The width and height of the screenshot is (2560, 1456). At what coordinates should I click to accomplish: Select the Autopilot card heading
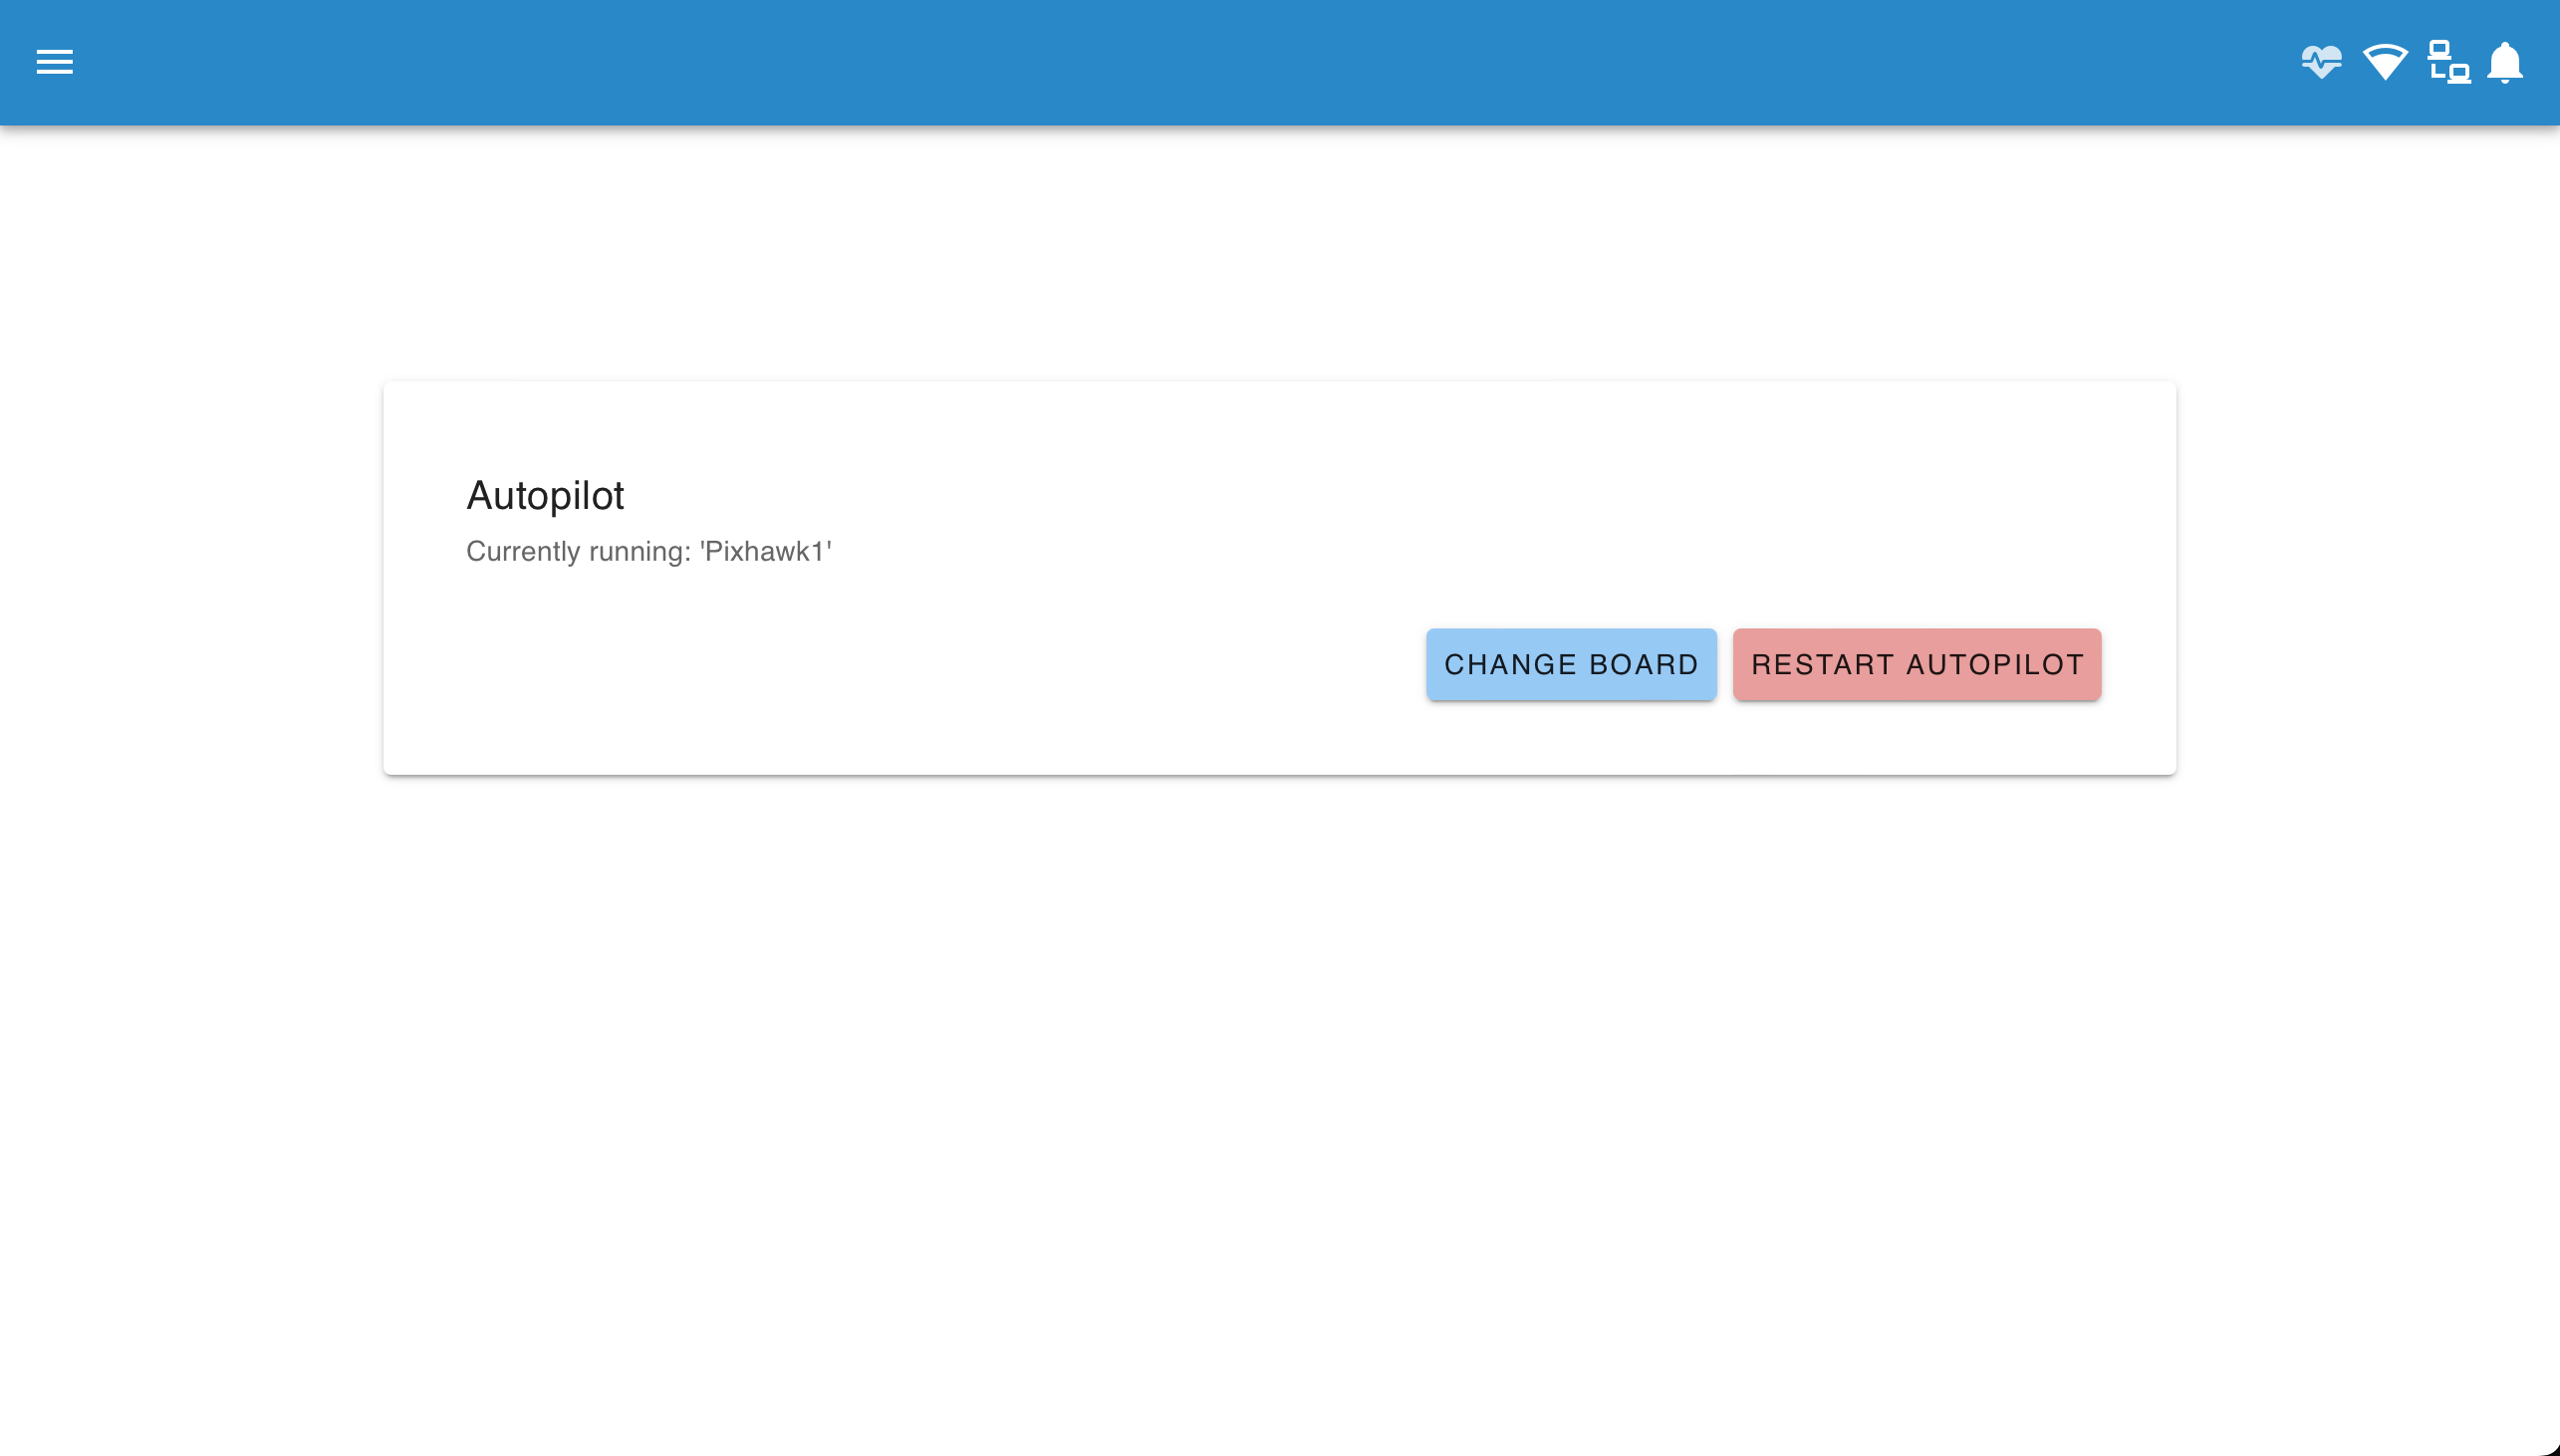click(545, 496)
